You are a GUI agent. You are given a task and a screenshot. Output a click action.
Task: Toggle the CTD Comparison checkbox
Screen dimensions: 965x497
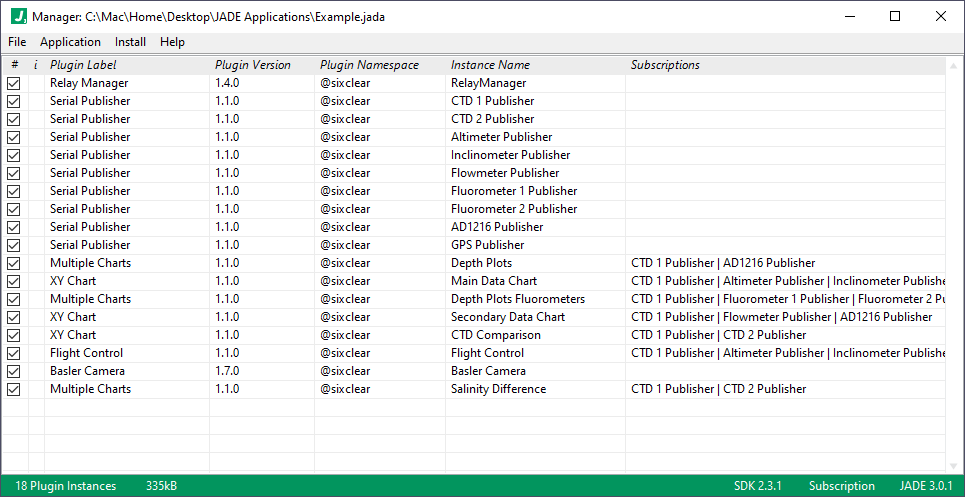tap(14, 335)
